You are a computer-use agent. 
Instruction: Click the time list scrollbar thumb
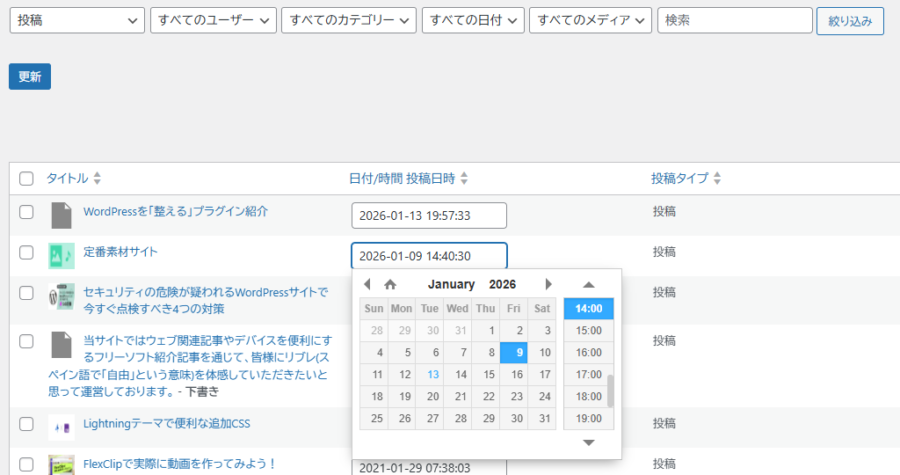tap(610, 390)
